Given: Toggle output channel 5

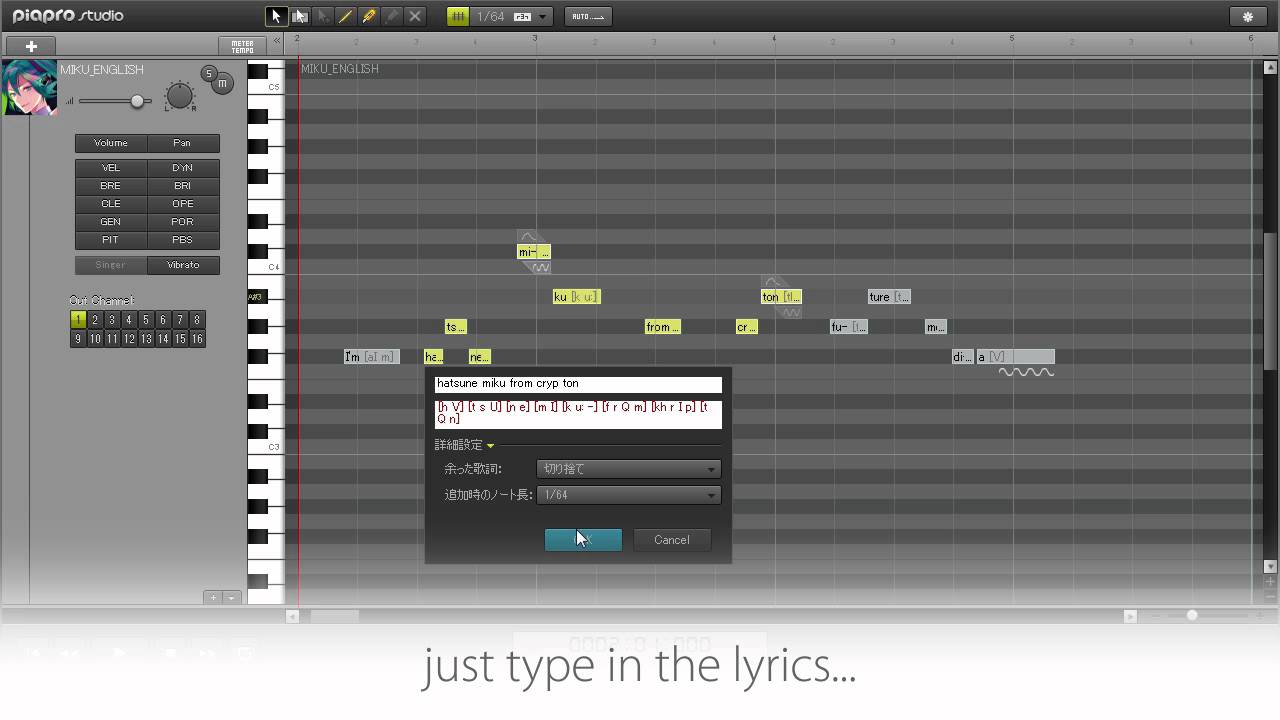Looking at the screenshot, I should (x=146, y=320).
